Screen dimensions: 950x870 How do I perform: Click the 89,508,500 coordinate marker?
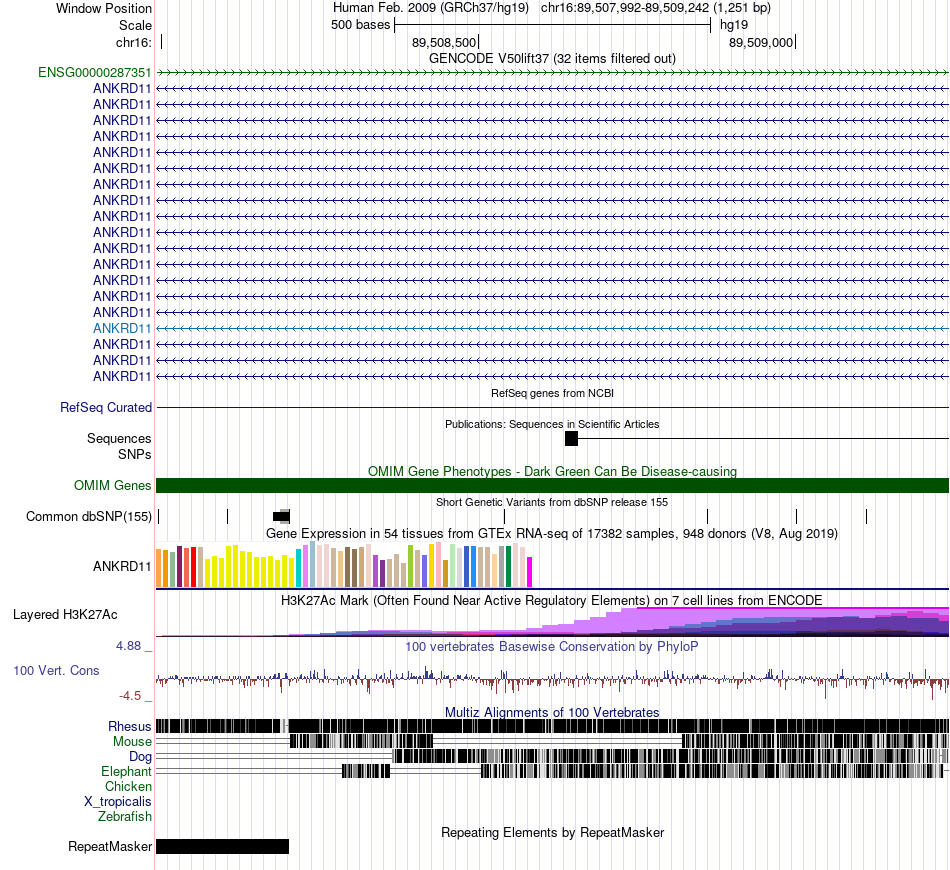[x=444, y=43]
